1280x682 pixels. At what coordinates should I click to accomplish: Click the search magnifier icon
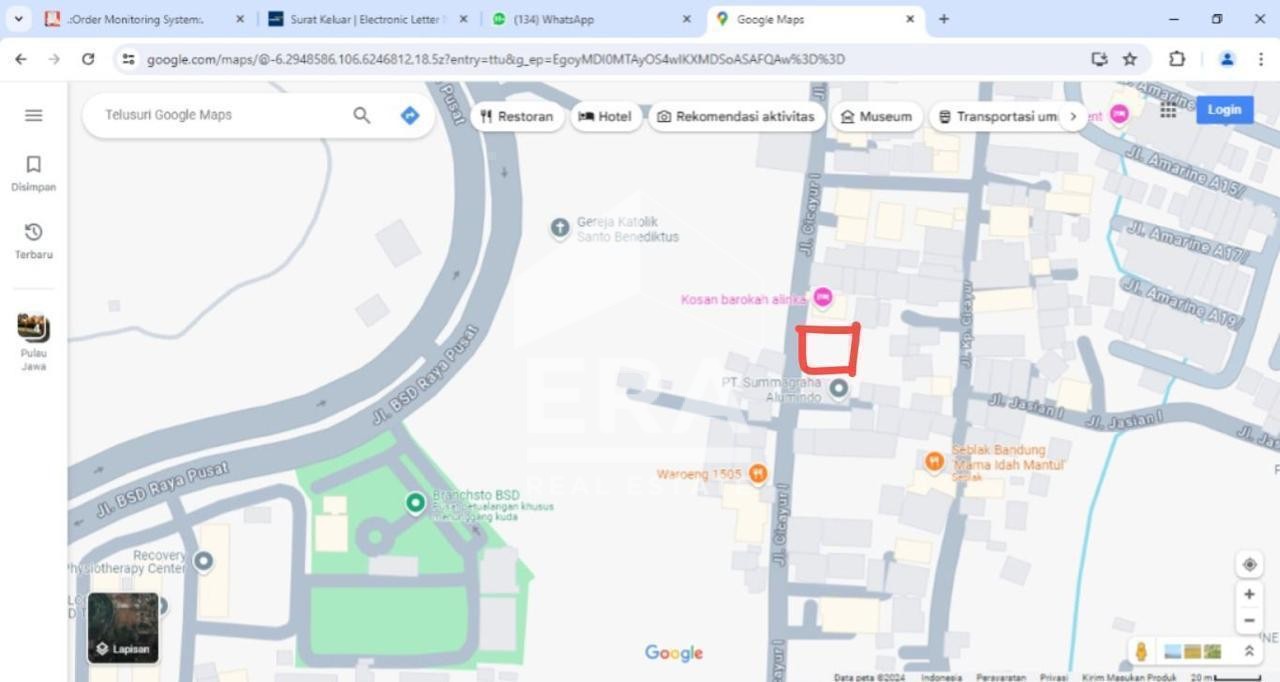click(x=362, y=115)
